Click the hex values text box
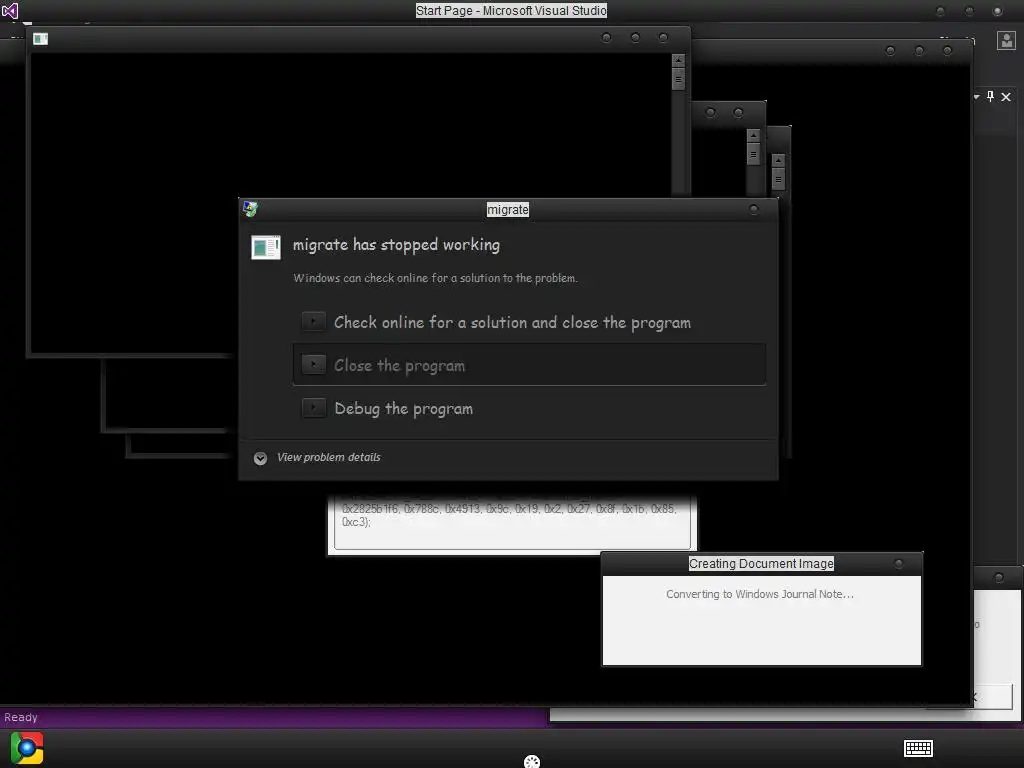This screenshot has width=1024, height=768. point(512,523)
